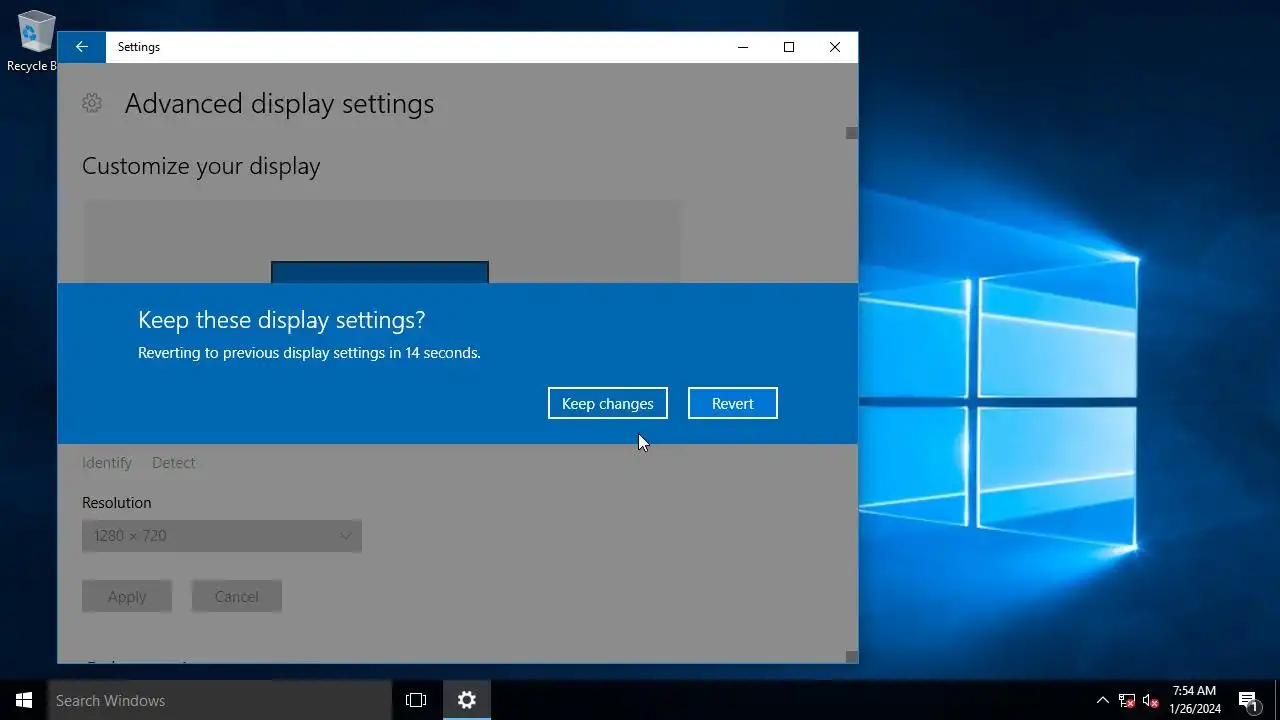This screenshot has width=1280, height=720.
Task: Click the Search Windows box
Action: [x=220, y=700]
